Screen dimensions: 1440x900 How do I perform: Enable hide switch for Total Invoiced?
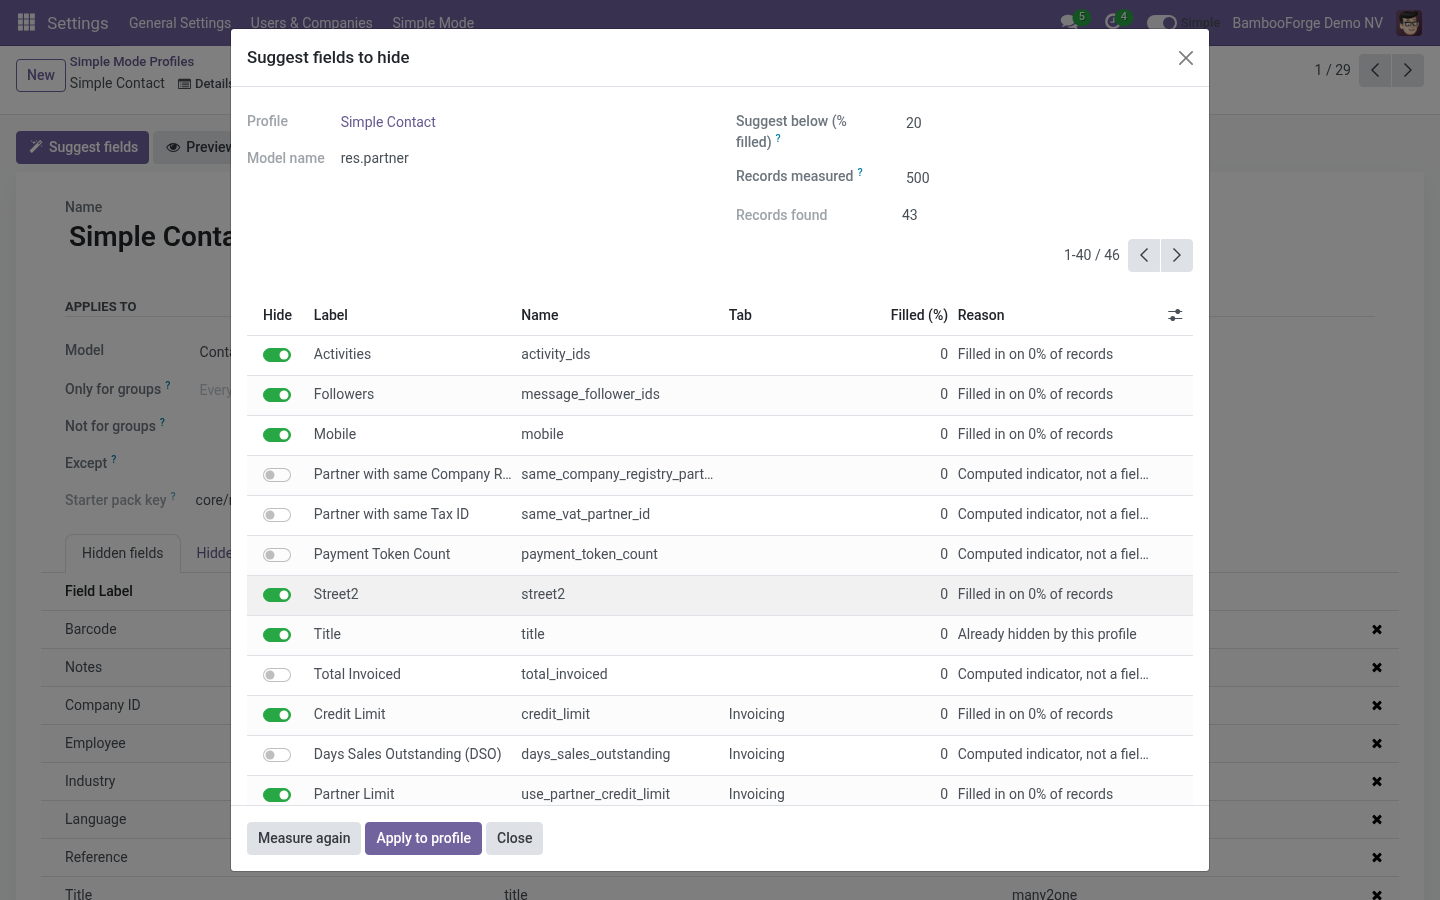point(277,675)
